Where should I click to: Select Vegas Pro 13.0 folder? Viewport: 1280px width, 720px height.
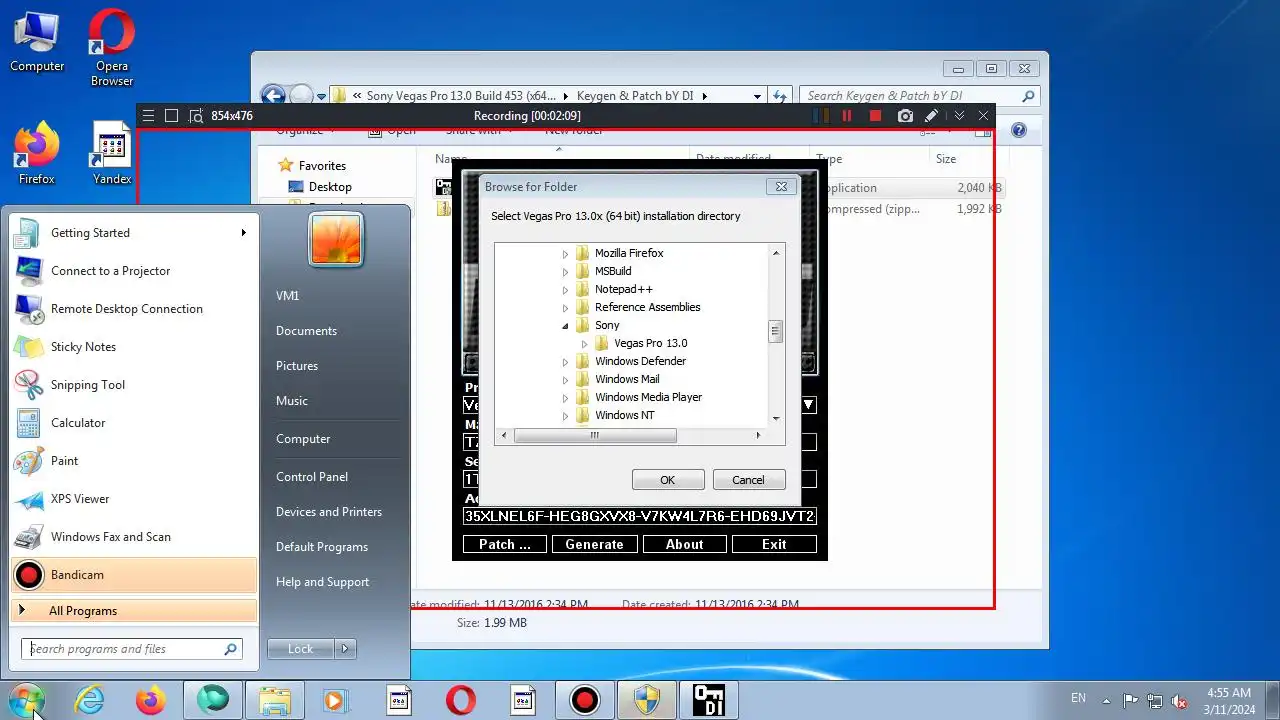click(x=641, y=343)
